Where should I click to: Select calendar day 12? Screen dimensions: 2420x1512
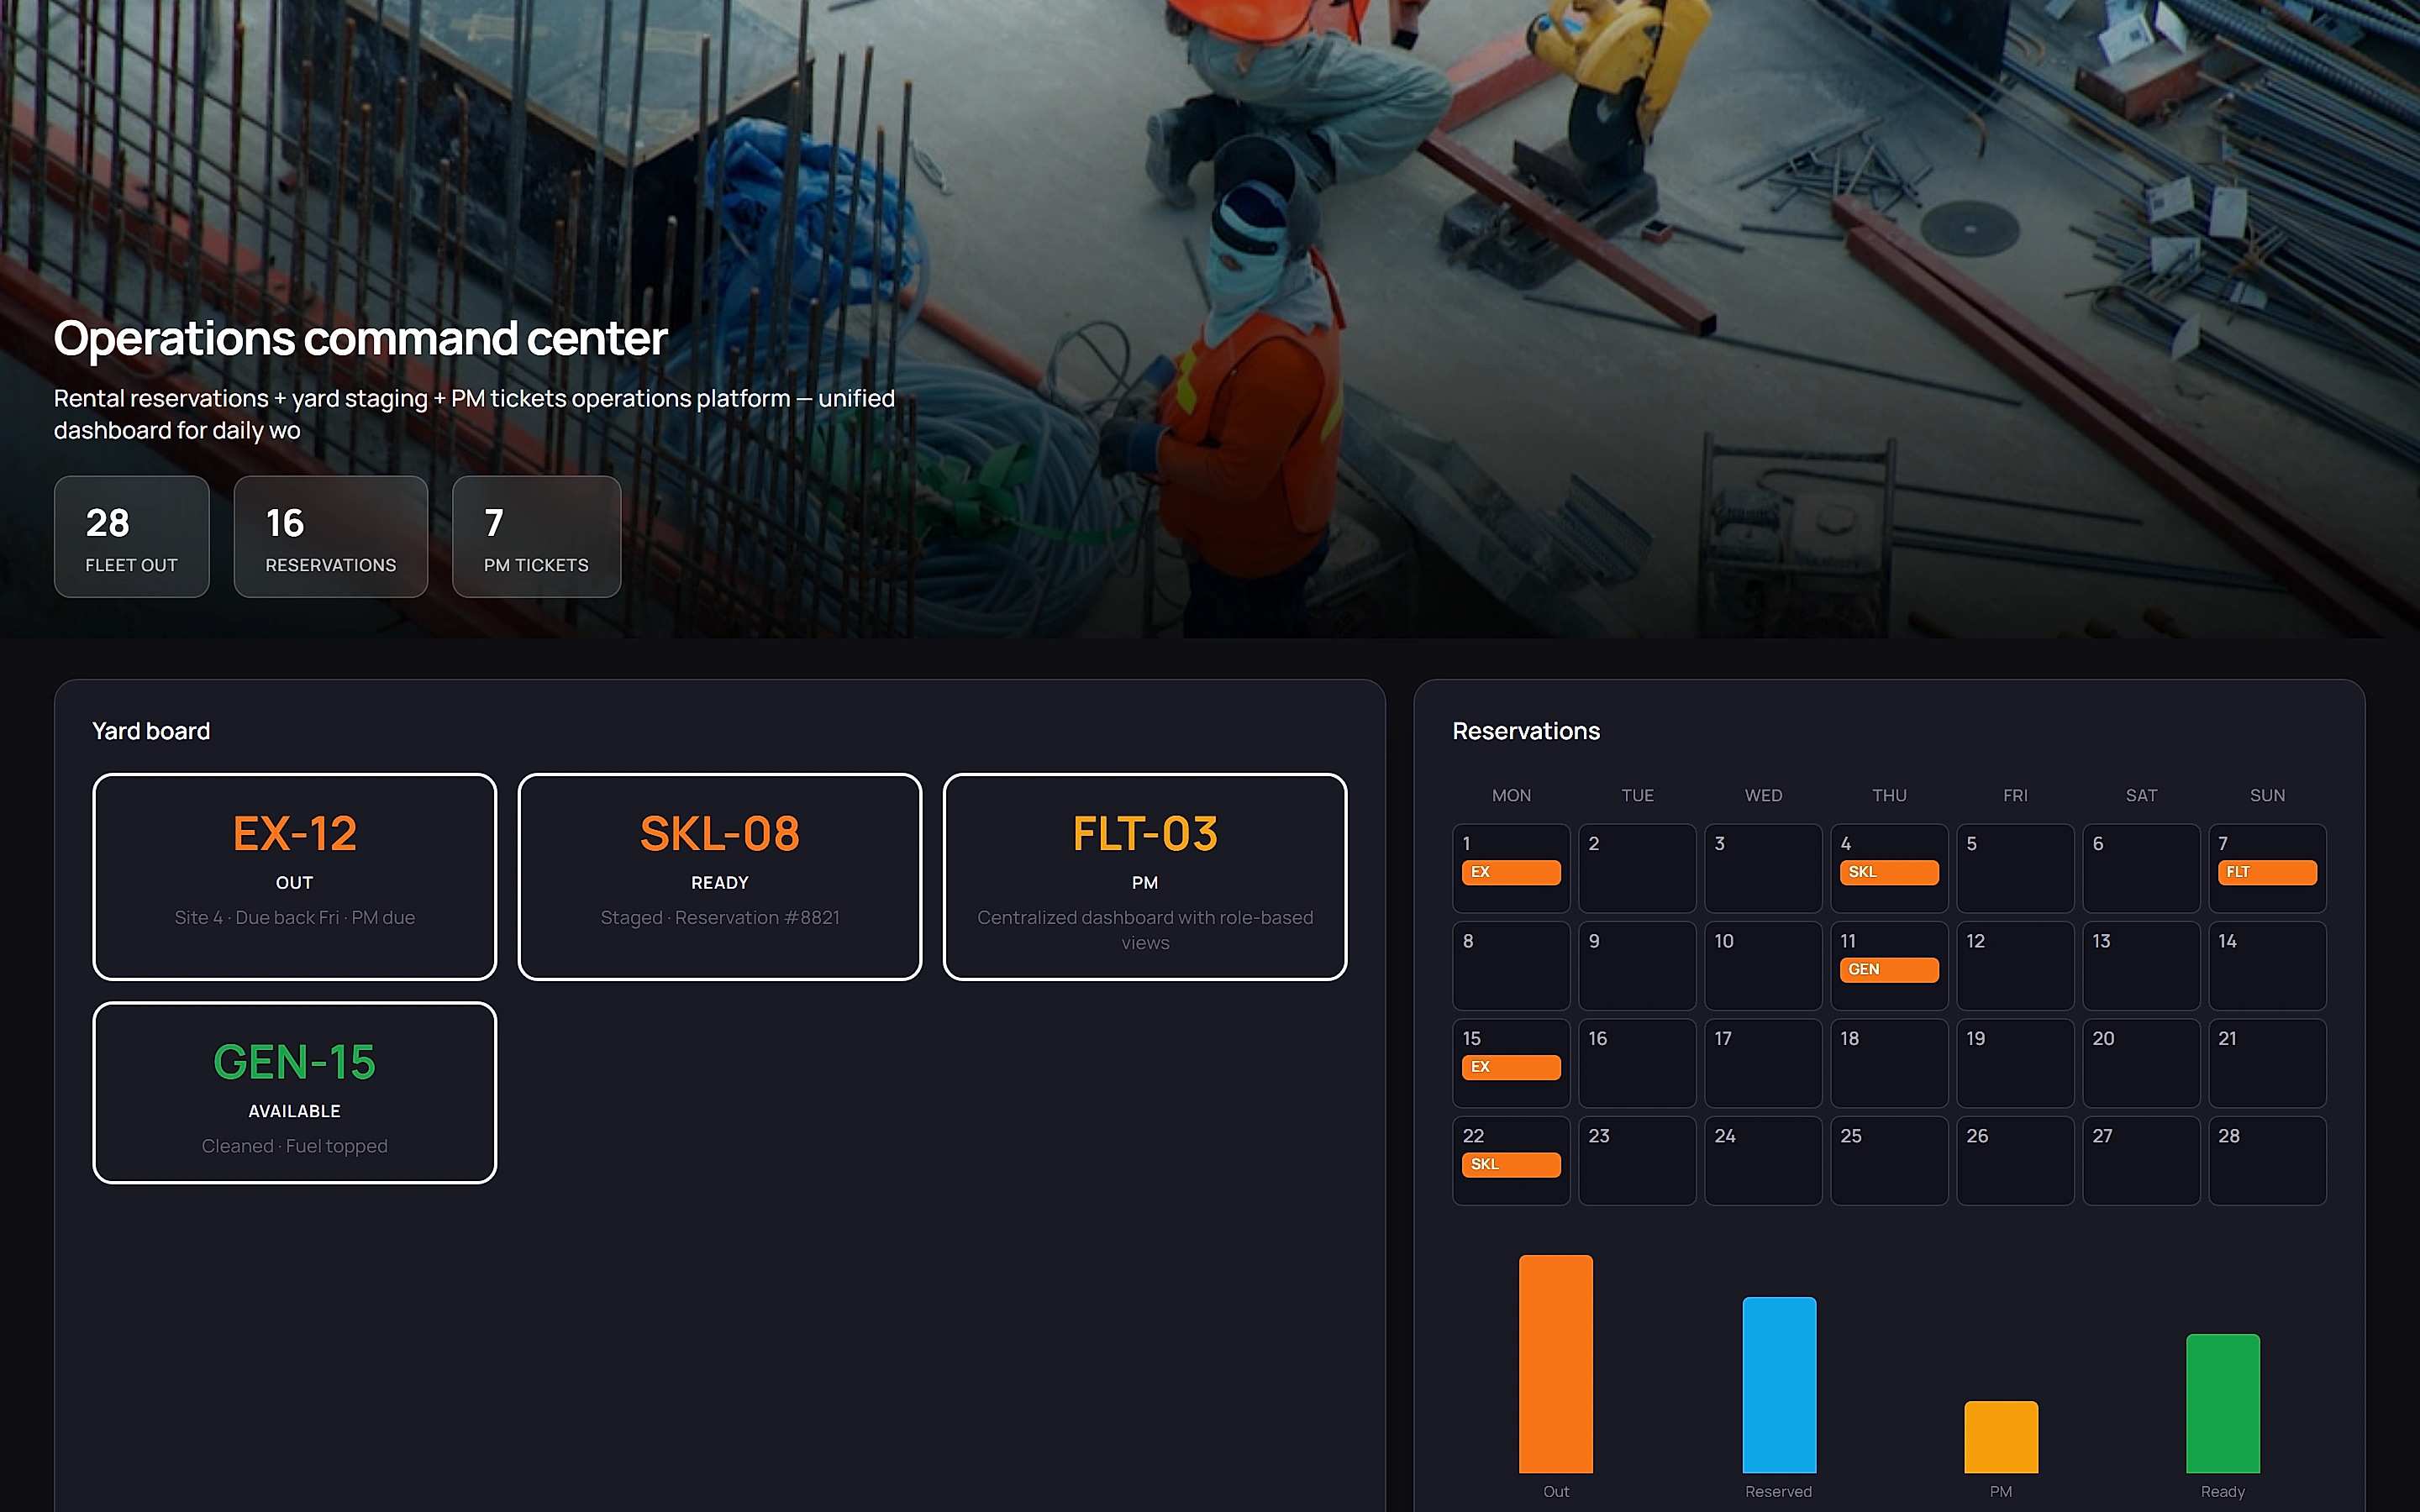2015,965
